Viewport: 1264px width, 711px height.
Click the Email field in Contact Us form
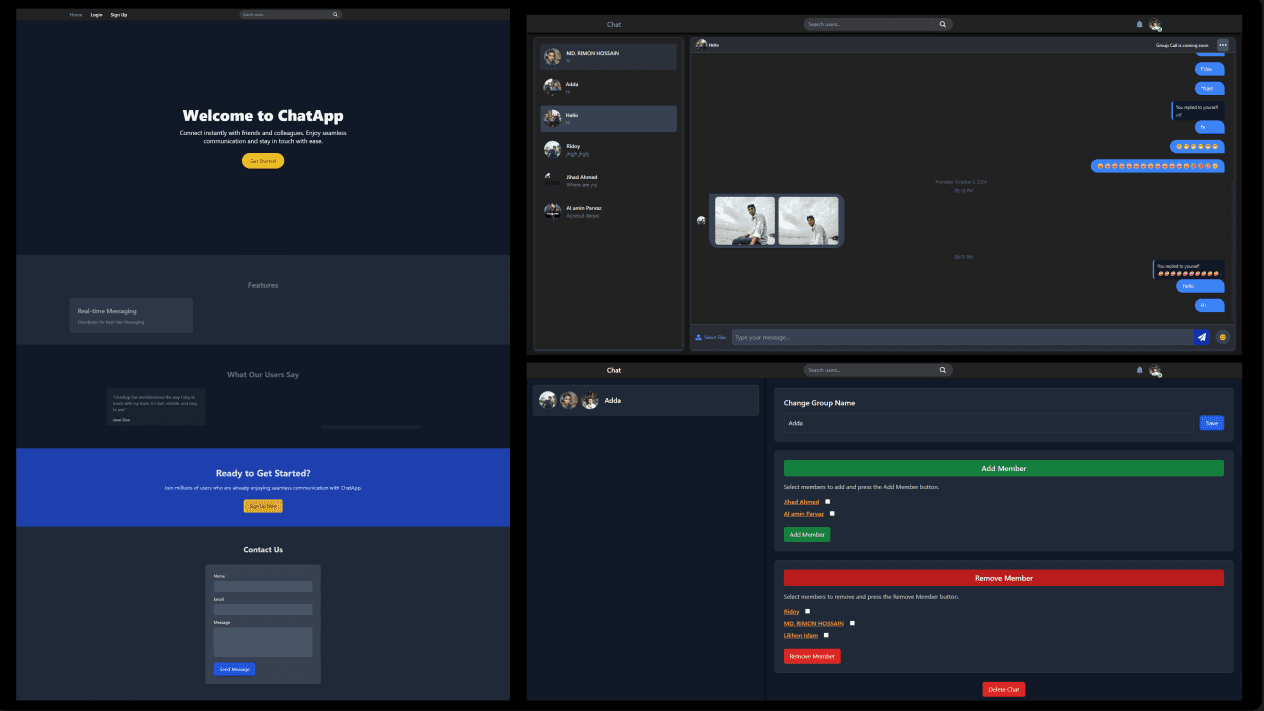pos(263,609)
